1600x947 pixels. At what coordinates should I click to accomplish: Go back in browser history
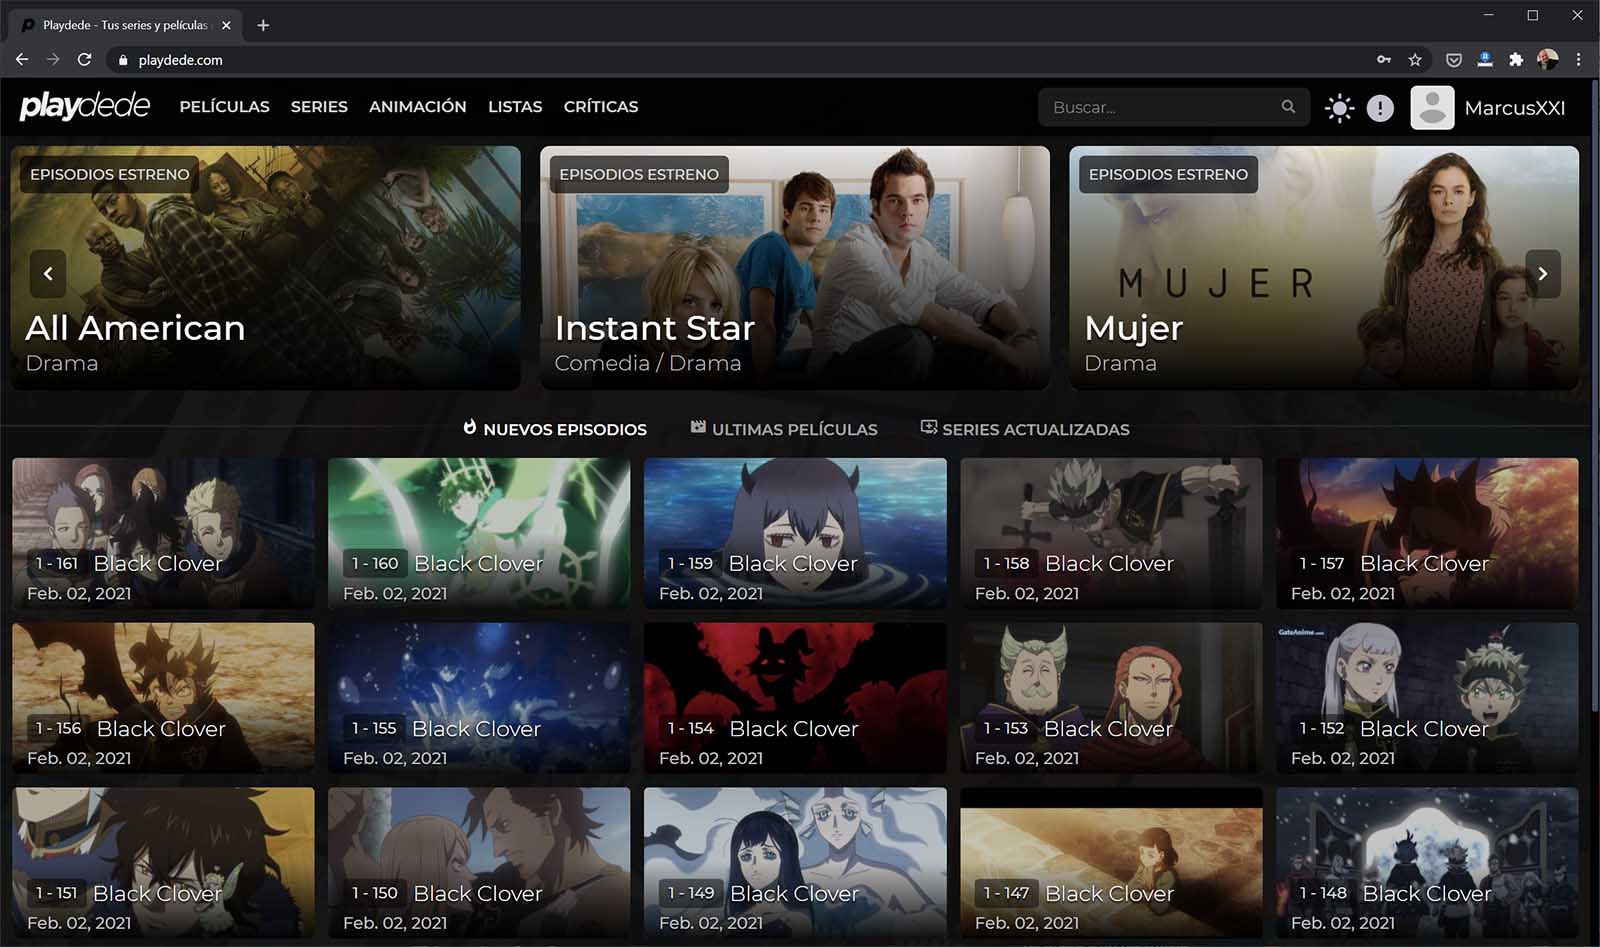(x=22, y=59)
